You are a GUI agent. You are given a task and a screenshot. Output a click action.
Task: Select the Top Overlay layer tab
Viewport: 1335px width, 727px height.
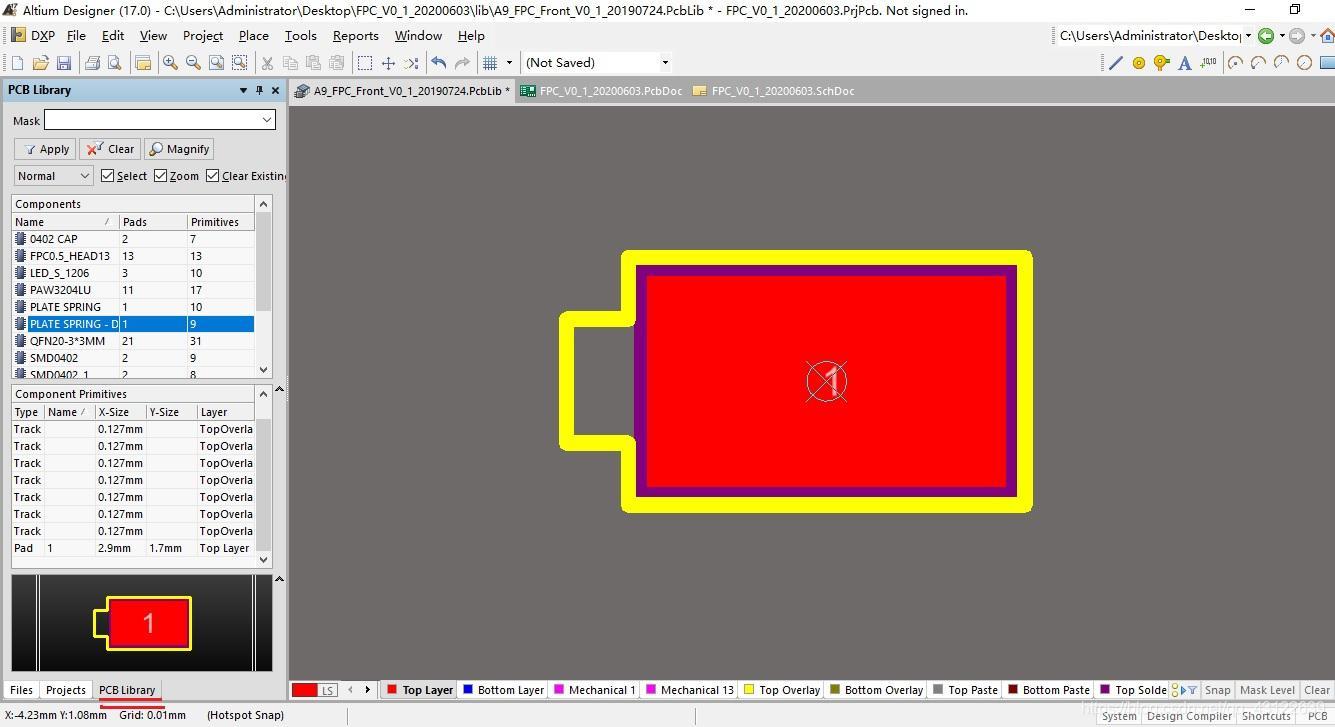[x=782, y=690]
